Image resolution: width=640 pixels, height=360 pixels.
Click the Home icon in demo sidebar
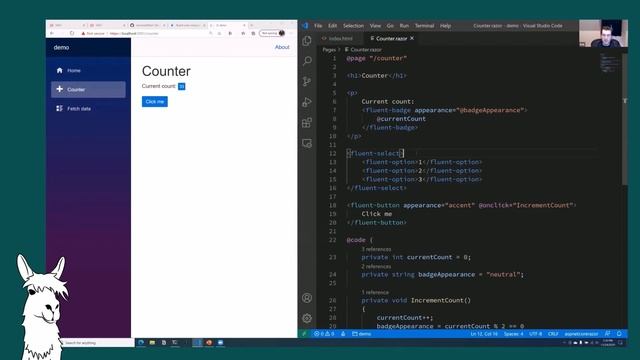[x=60, y=70]
